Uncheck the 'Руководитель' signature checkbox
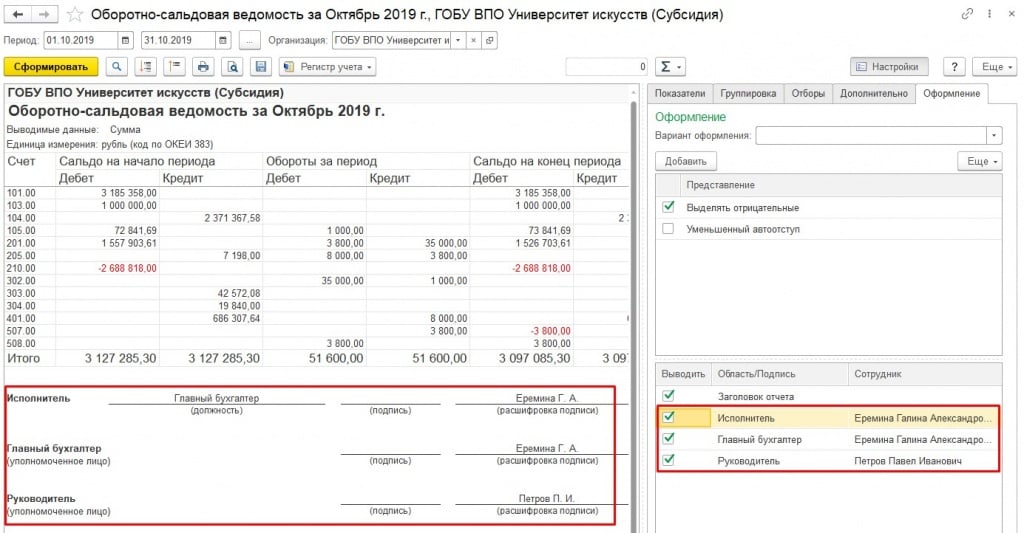Screen dimensions: 1024x533 [668, 461]
